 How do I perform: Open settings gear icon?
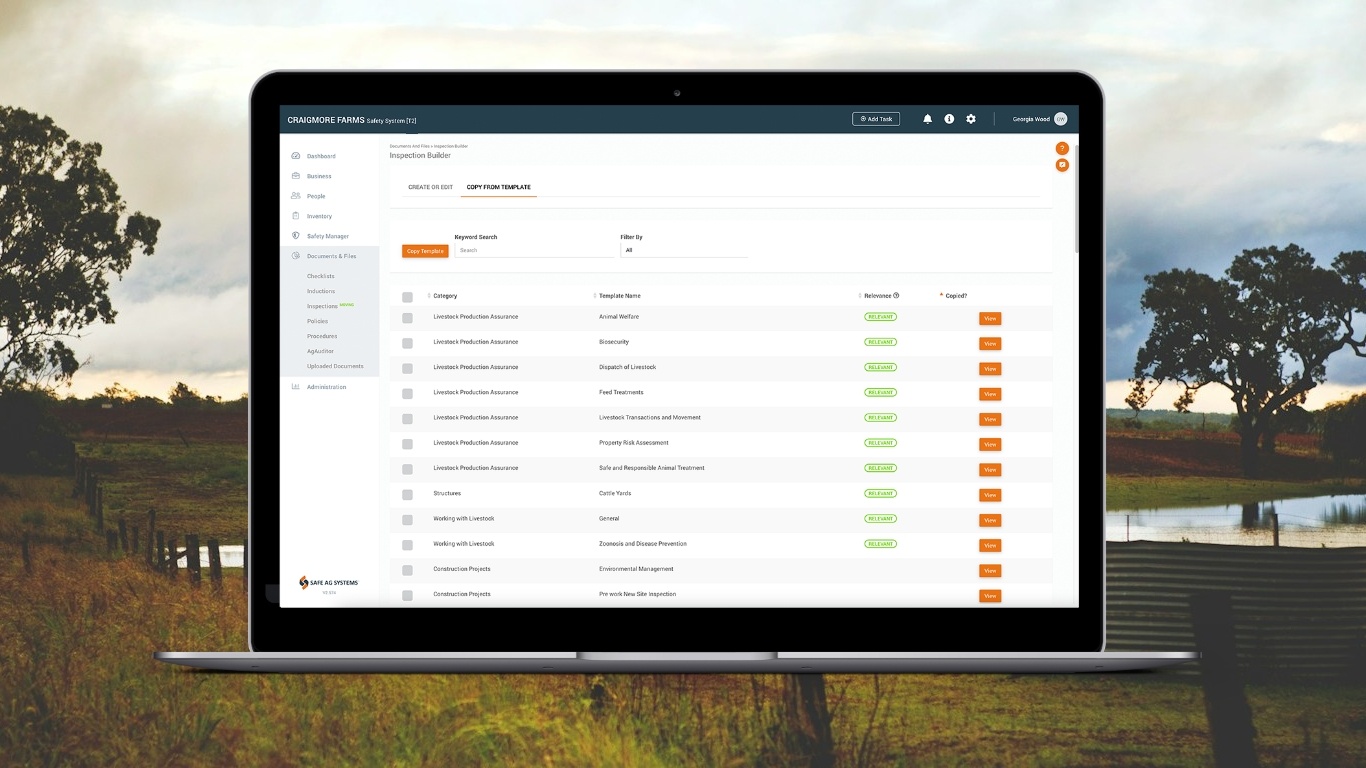[970, 119]
